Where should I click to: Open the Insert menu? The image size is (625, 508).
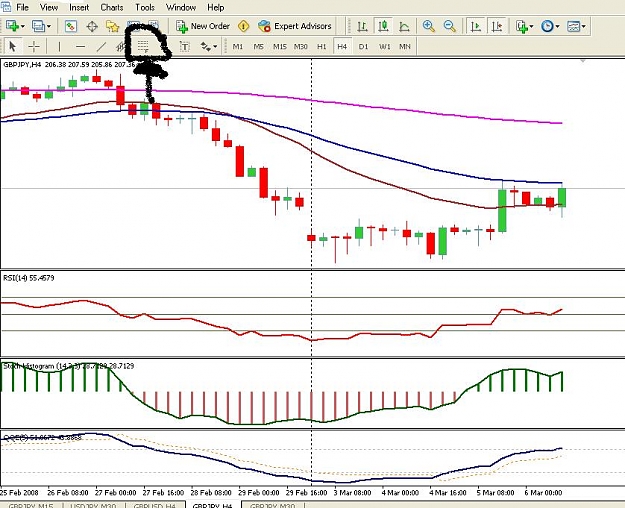coord(79,7)
